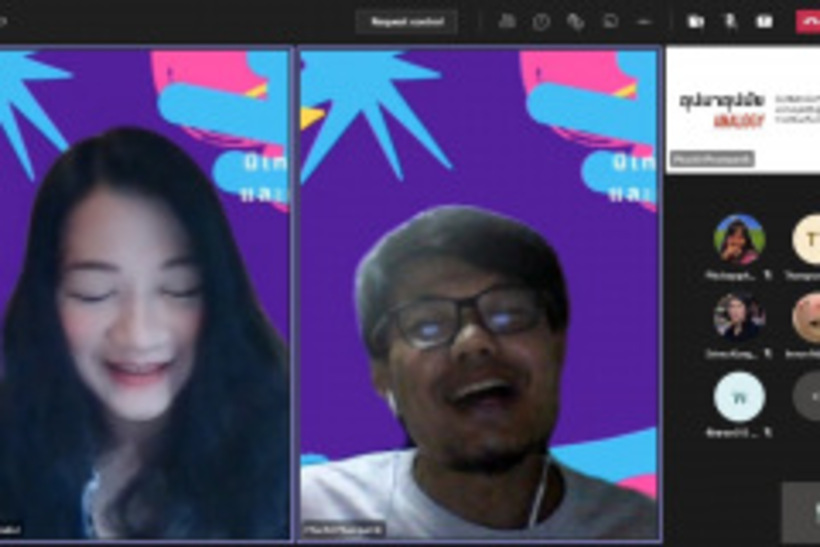Click the second icon in the meeting toolbar
Screen dimensions: 820x547
(541, 21)
